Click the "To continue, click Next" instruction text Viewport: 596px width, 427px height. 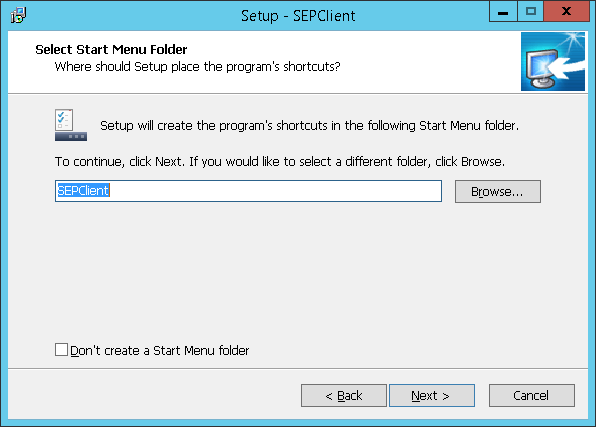280,162
